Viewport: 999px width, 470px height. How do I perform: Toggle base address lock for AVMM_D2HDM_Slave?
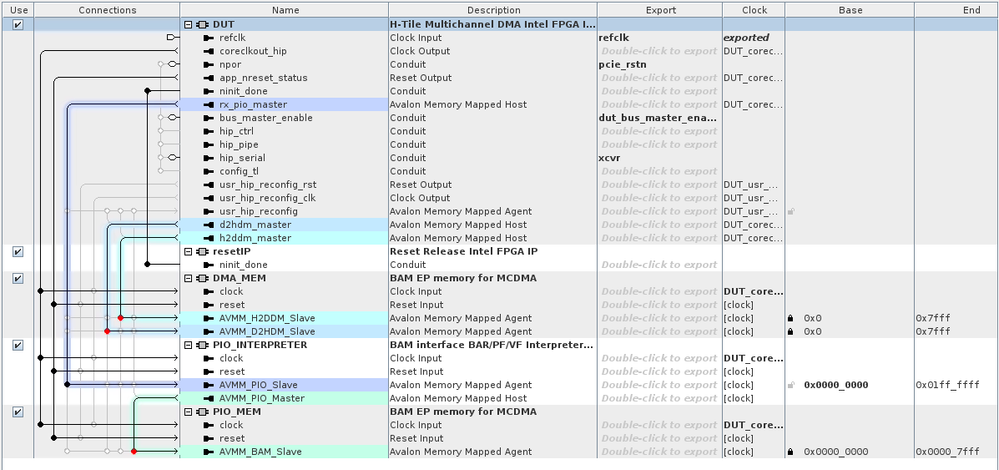(x=791, y=331)
